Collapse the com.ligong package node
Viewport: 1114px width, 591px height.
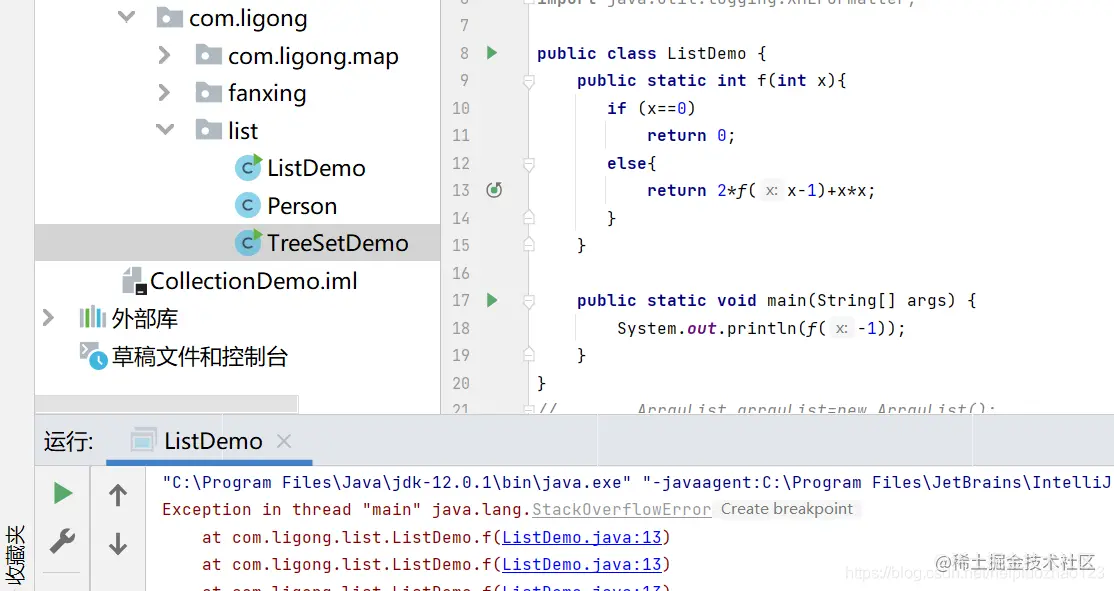(x=126, y=16)
